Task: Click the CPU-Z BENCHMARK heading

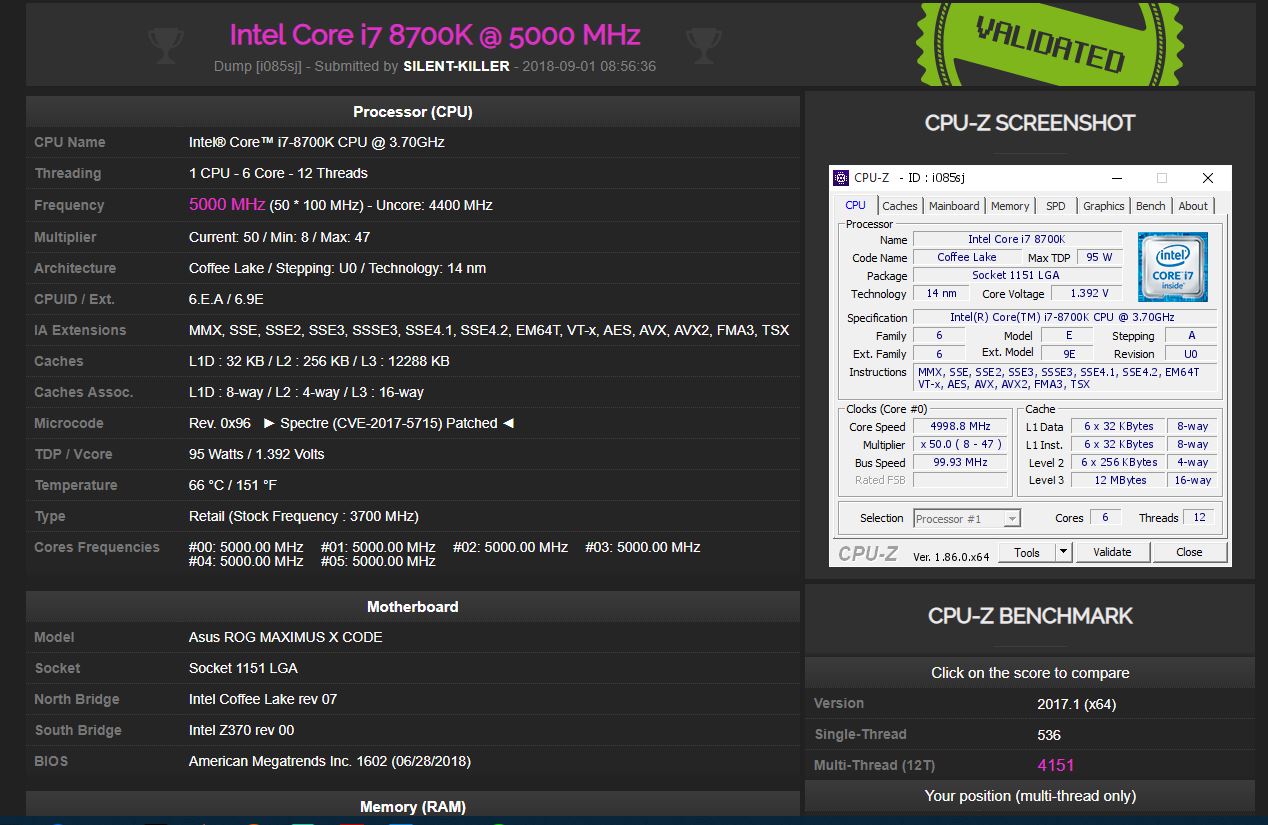Action: [x=1030, y=616]
